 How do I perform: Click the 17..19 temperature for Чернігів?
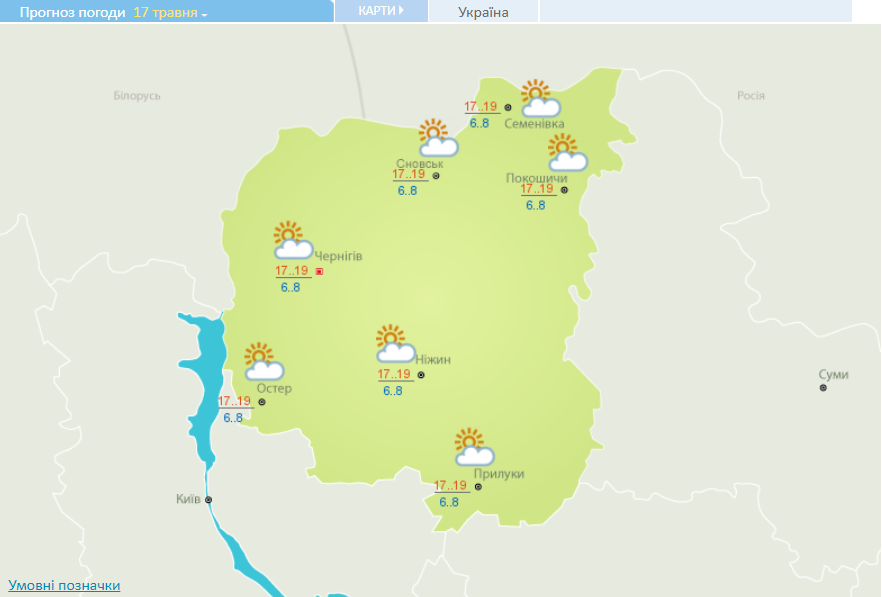[x=291, y=271]
